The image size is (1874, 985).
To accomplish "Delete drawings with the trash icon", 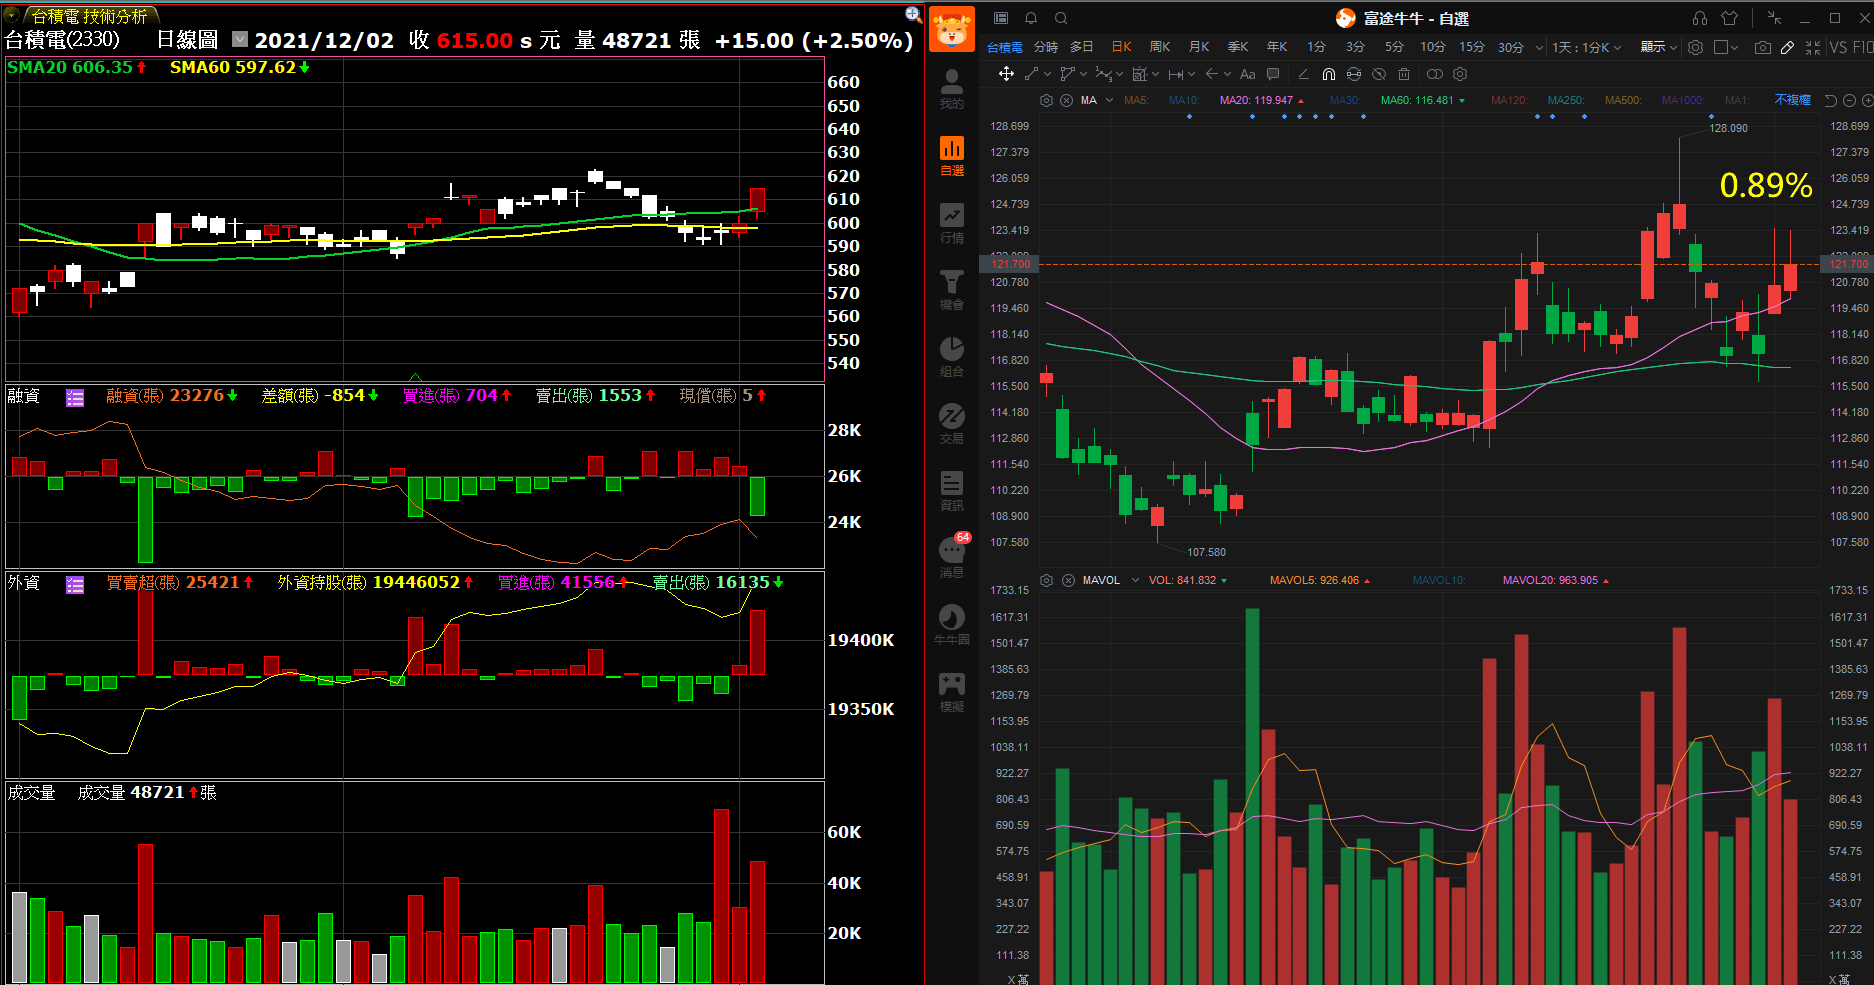I will (1404, 74).
